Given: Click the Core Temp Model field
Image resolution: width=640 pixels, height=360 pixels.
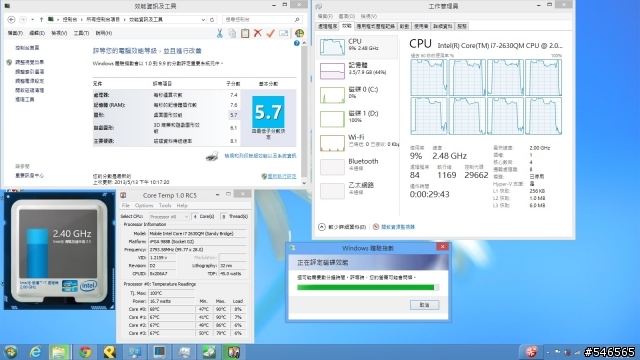Looking at the screenshot, I should click(x=198, y=233).
